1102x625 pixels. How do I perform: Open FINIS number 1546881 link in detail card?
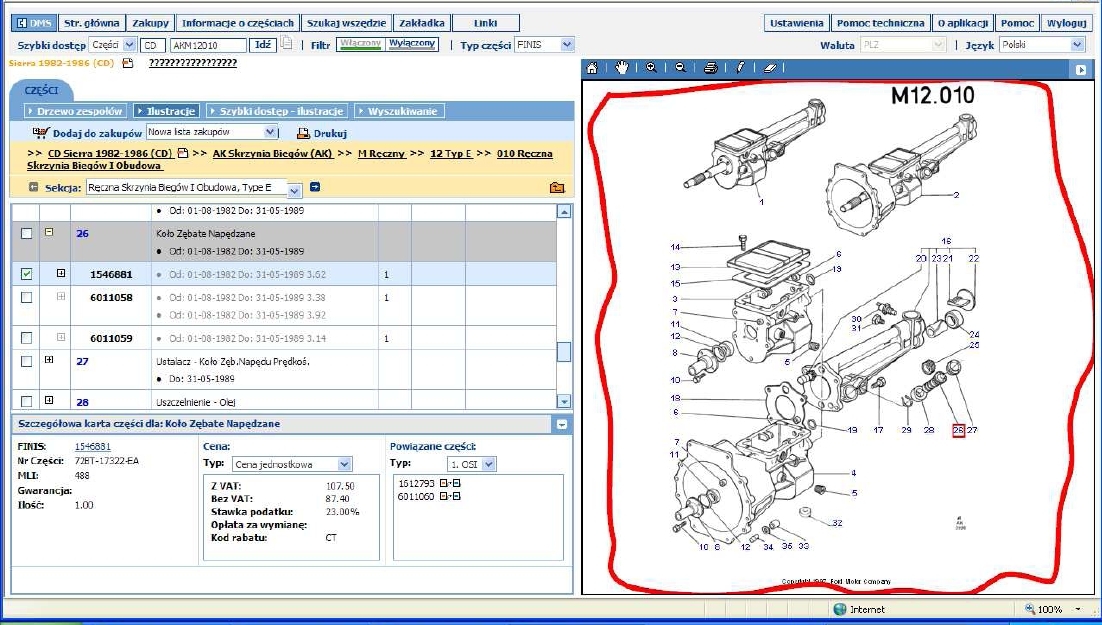pyautogui.click(x=93, y=446)
